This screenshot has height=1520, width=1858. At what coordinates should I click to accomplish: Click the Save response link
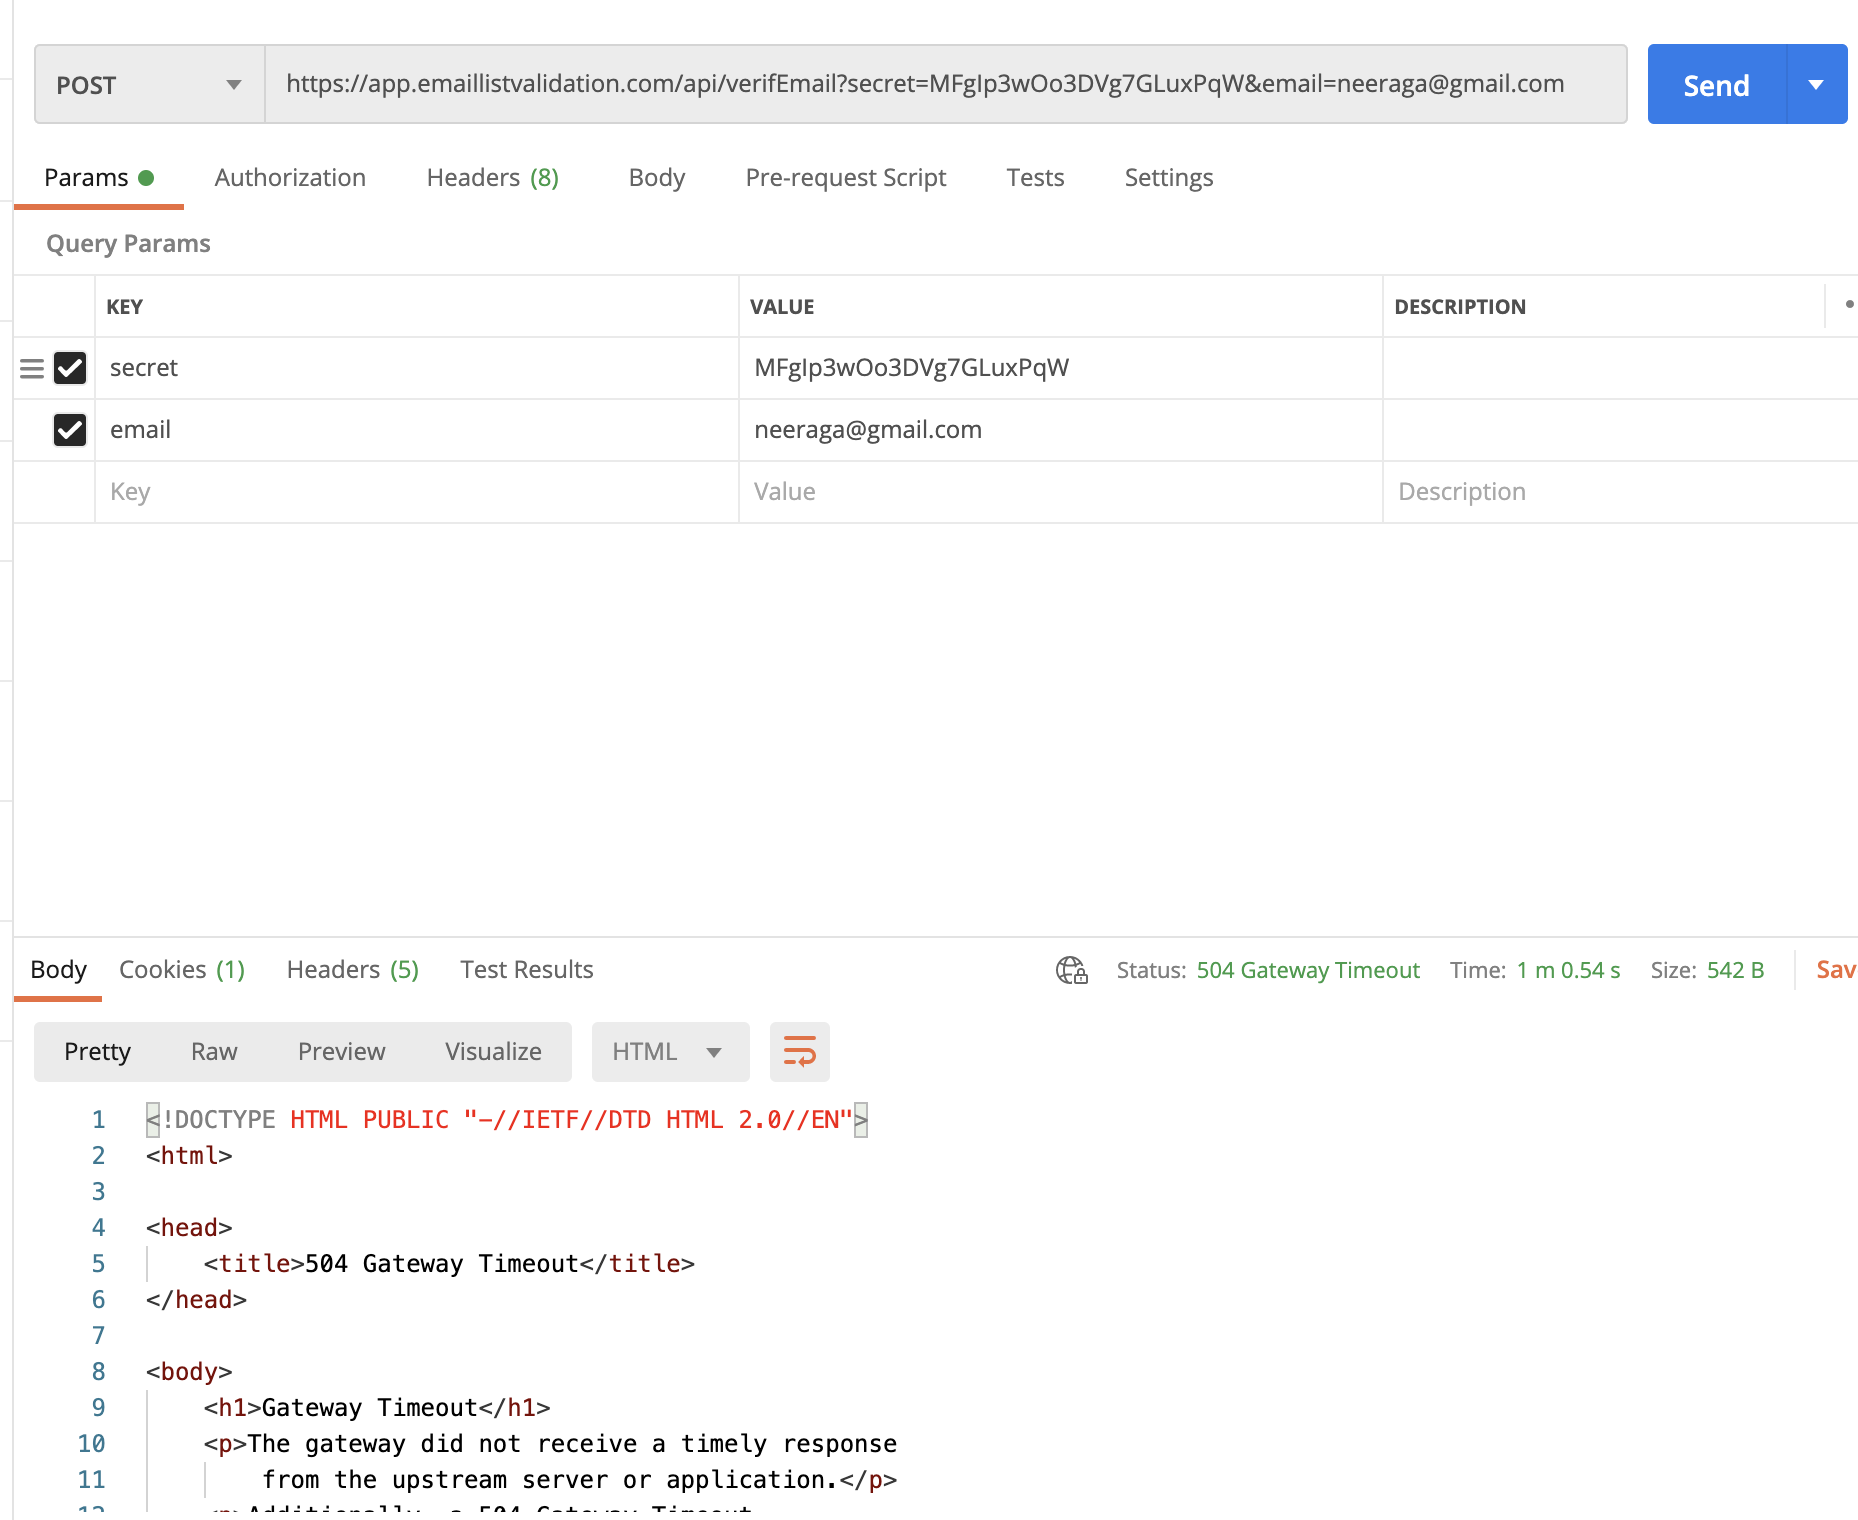(1836, 970)
